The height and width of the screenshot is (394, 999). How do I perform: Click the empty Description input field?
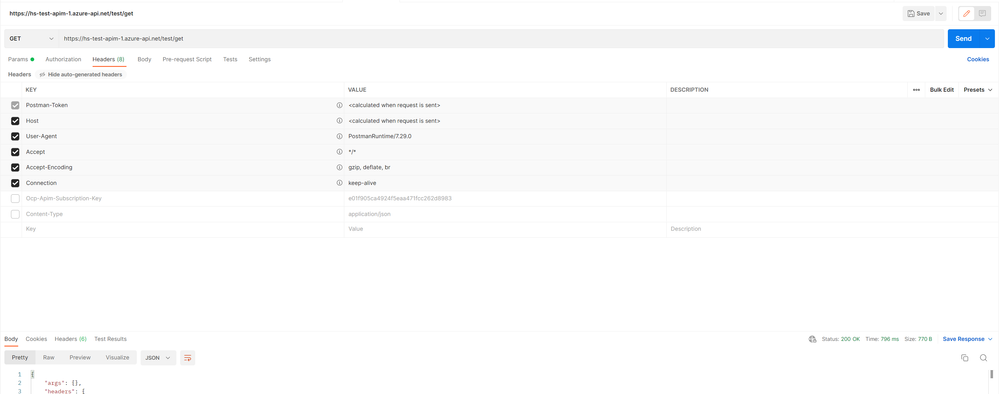click(x=832, y=229)
